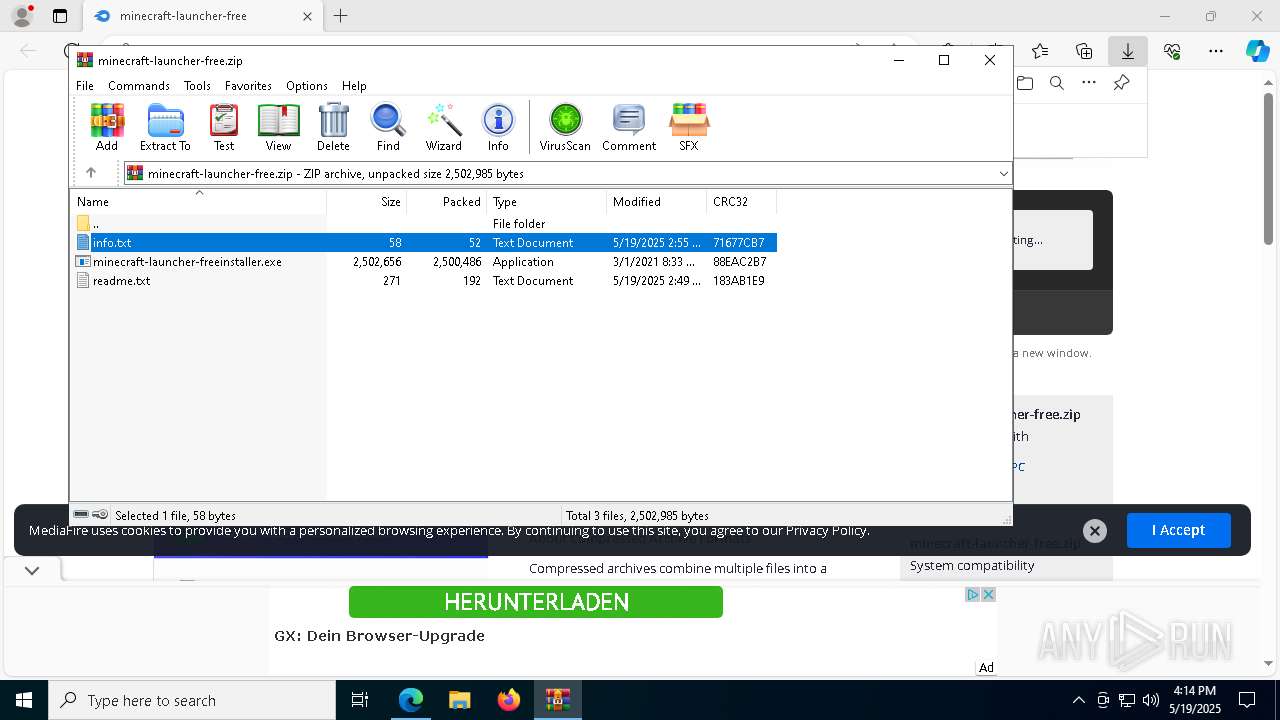The width and height of the screenshot is (1280, 720).
Task: Open the Copilot icon in Edge
Action: point(1257,51)
